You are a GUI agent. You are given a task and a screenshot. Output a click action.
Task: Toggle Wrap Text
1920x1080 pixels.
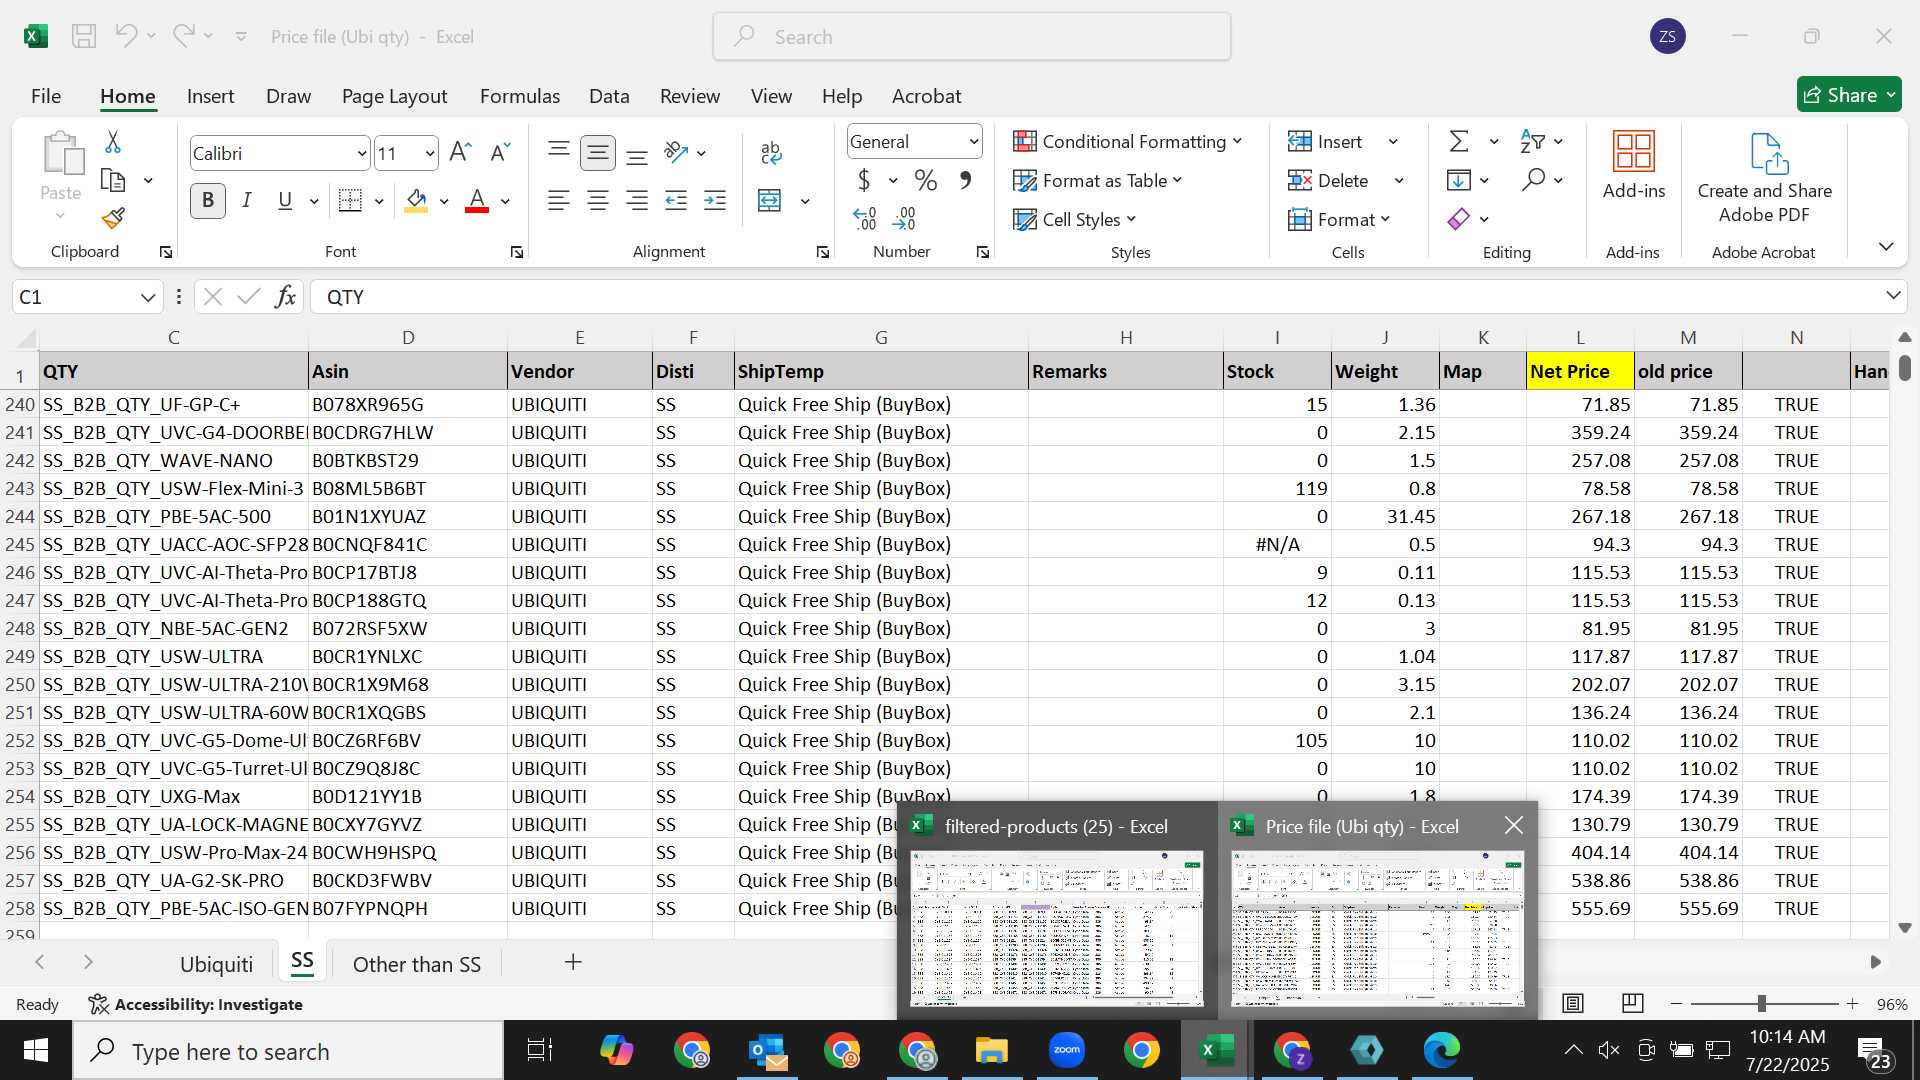coord(771,152)
